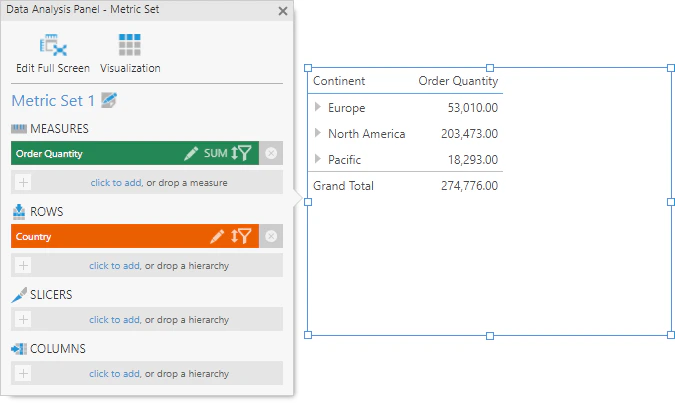This screenshot has height=403, width=675.
Task: Open Edit Full Screen mode
Action: tap(53, 53)
